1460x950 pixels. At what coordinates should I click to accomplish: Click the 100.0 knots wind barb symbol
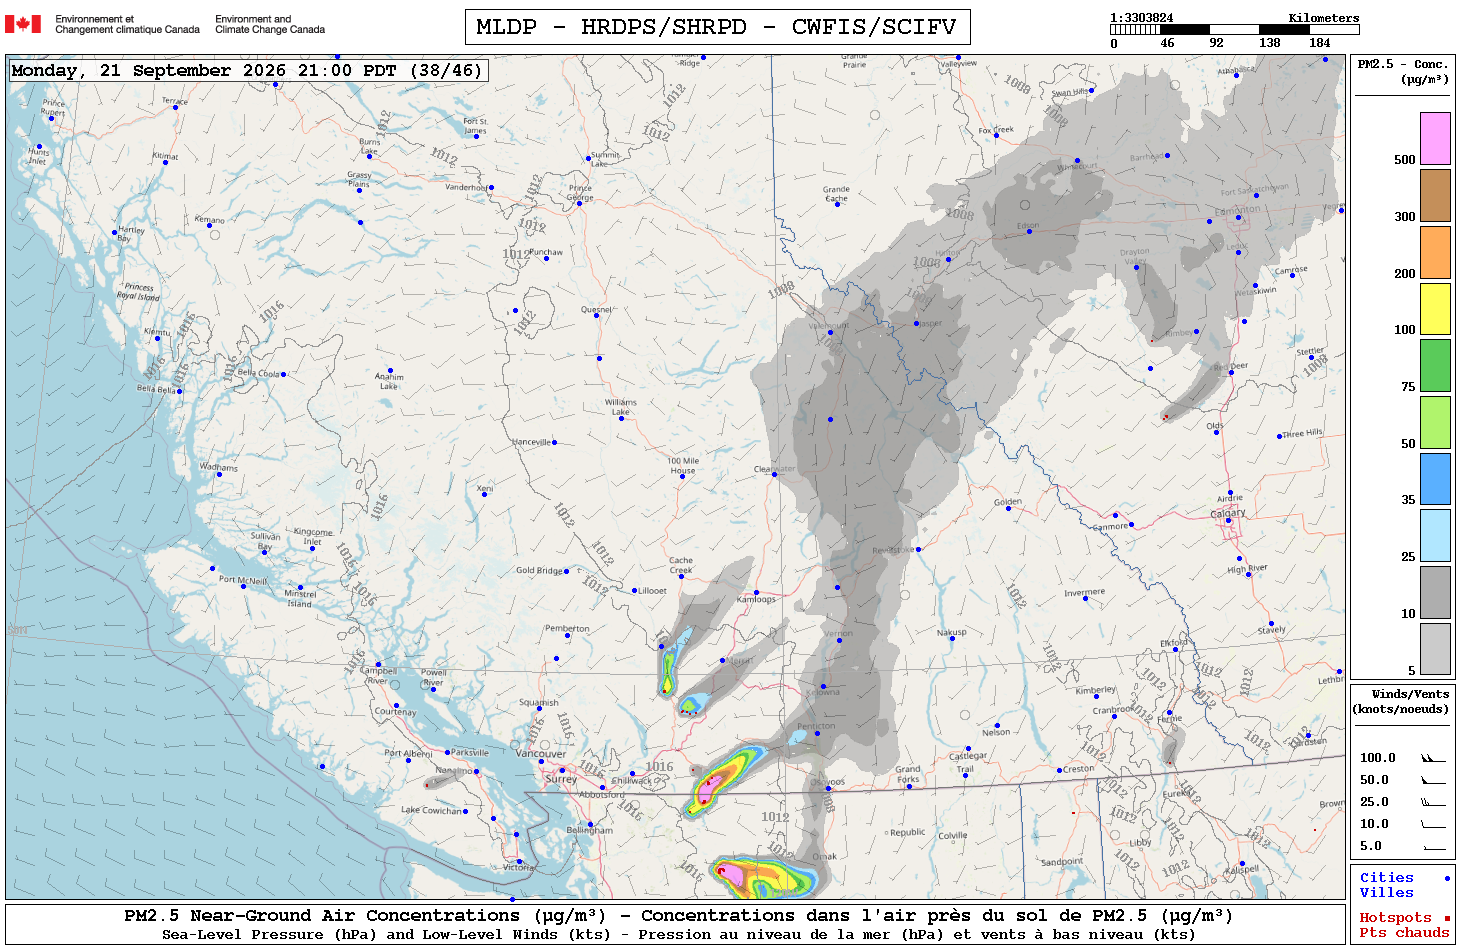click(x=1433, y=758)
